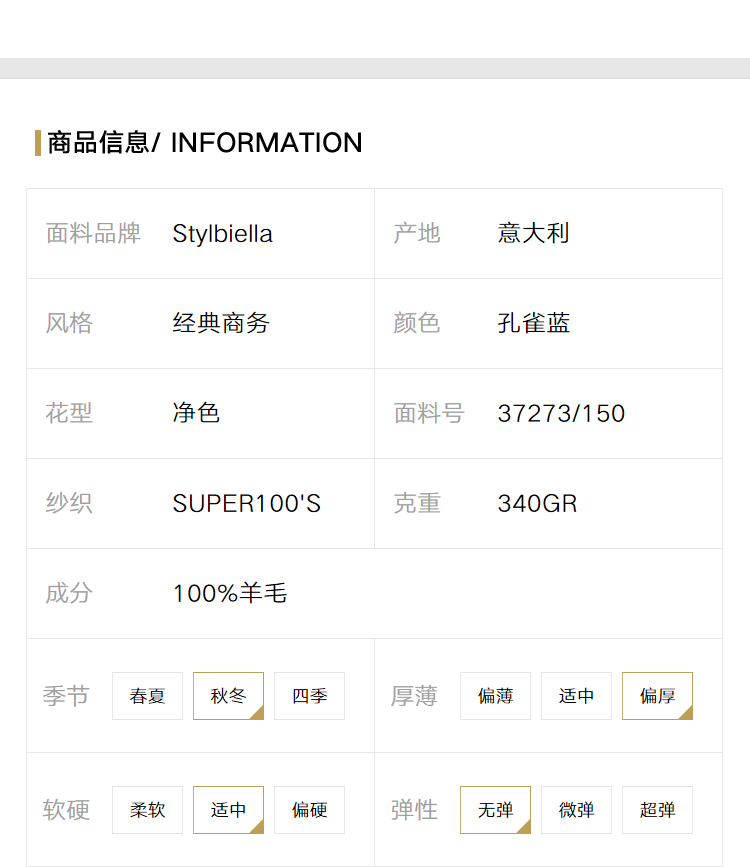
Task: Click the 340GR weight value
Action: tap(537, 503)
